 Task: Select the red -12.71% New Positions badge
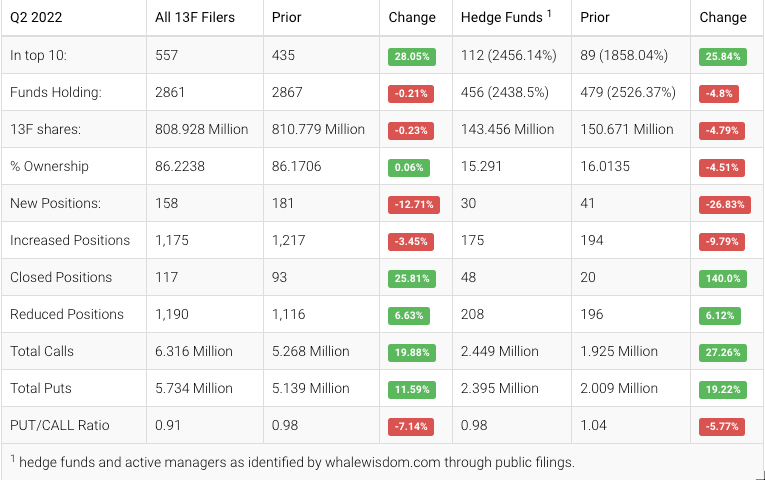(411, 205)
